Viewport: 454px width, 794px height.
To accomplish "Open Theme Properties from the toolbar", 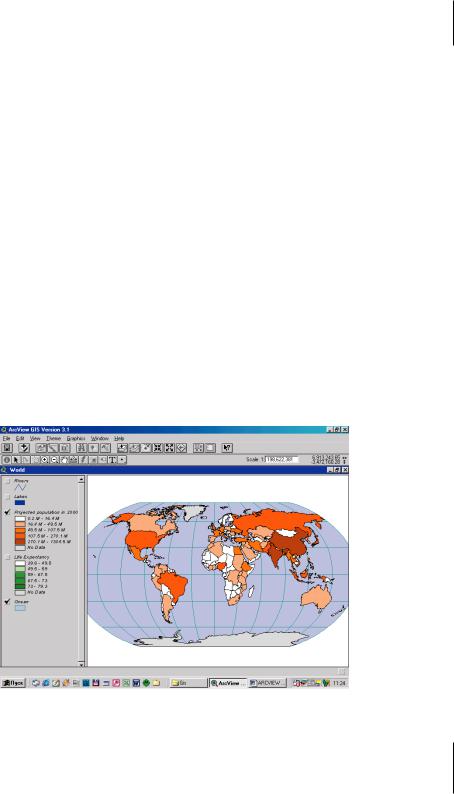I will [x=41, y=448].
